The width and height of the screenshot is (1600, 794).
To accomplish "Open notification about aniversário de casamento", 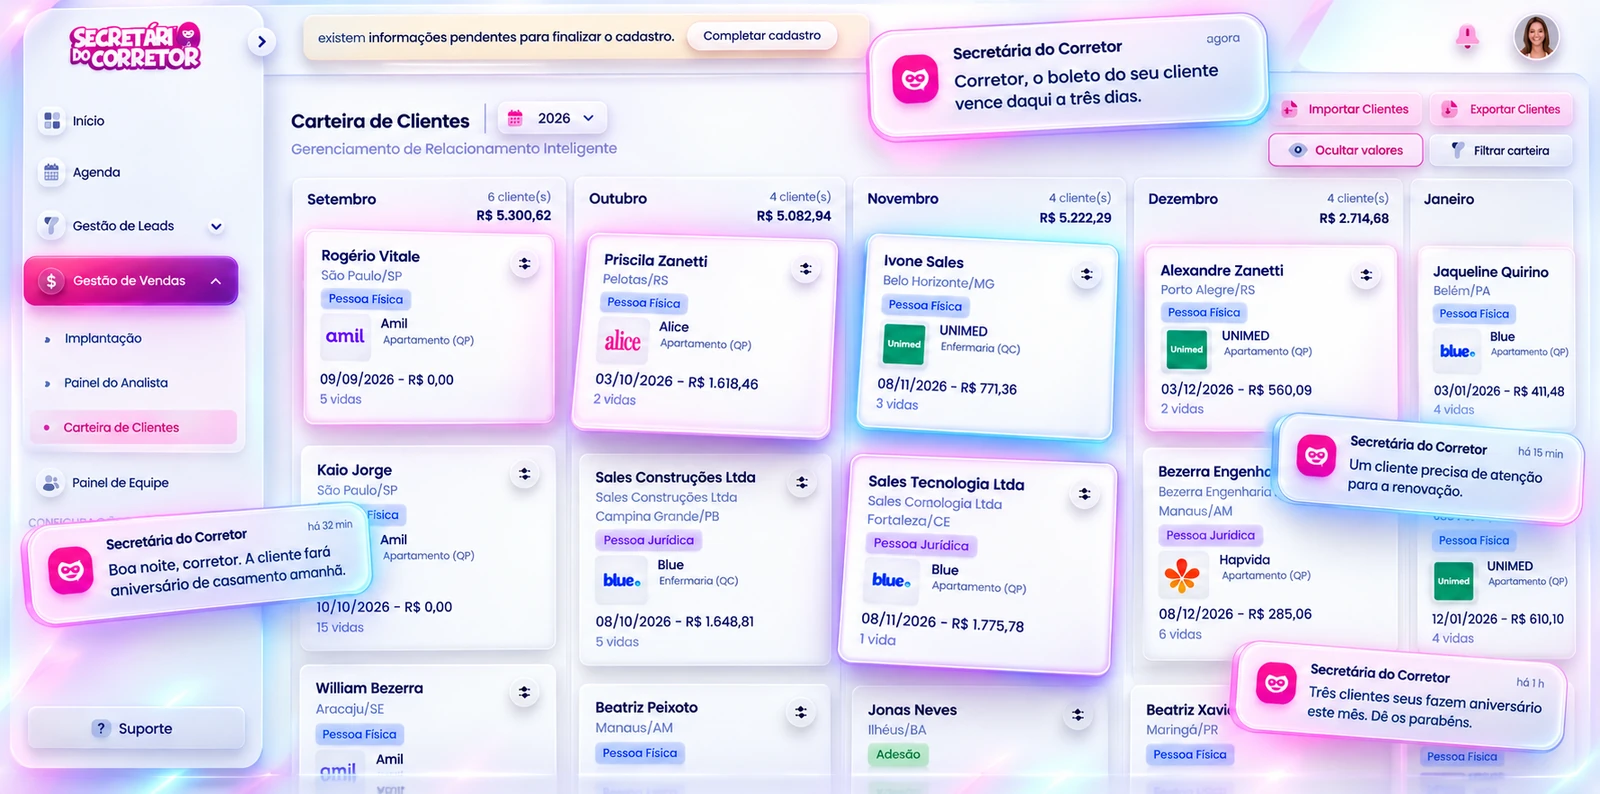I will [x=198, y=562].
